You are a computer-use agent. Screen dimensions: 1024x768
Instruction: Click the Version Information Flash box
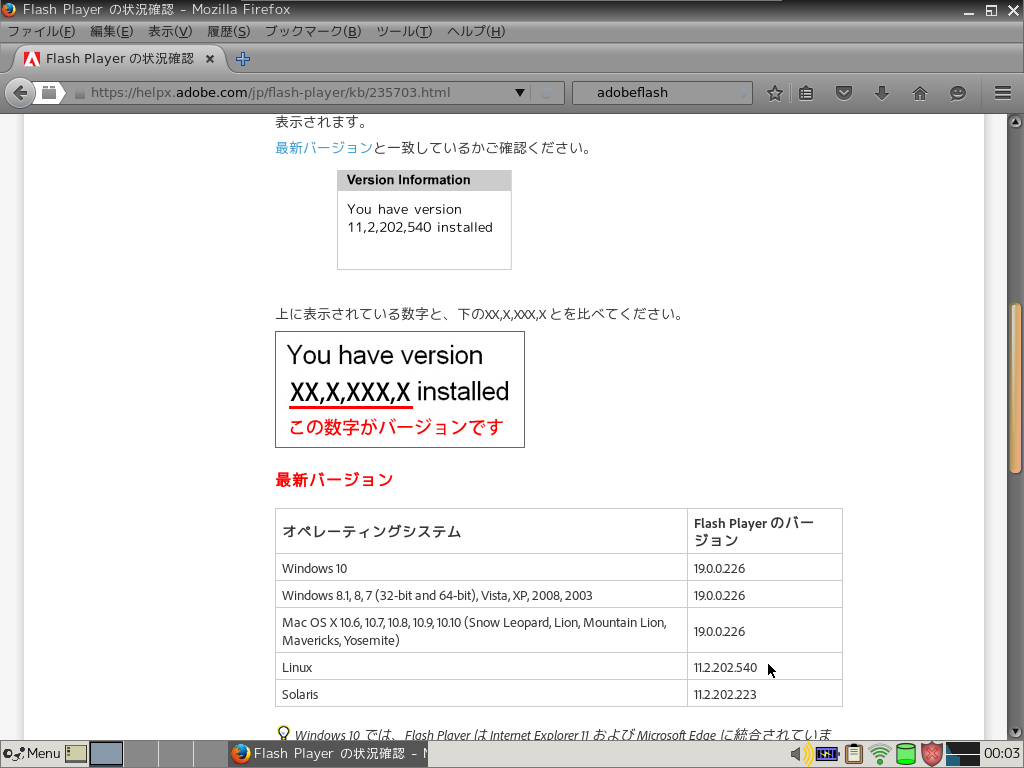point(424,220)
